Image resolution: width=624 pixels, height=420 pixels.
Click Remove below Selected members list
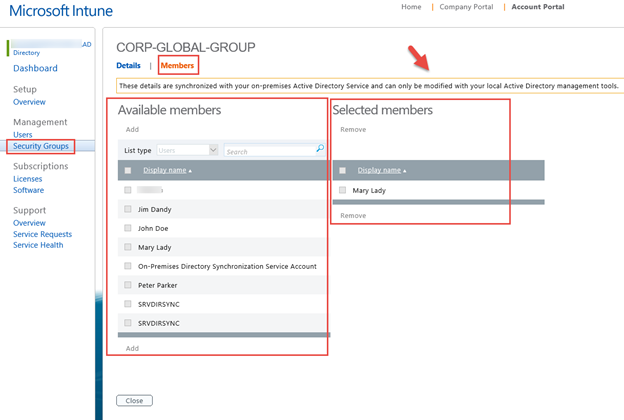[x=353, y=215]
